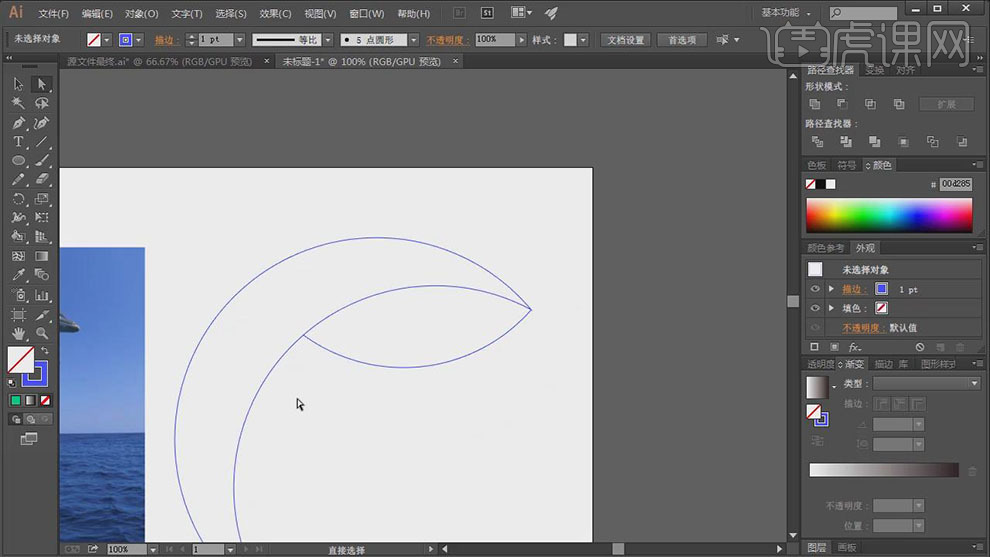Open the 效果(C) menu
Image resolution: width=990 pixels, height=557 pixels.
click(x=275, y=14)
